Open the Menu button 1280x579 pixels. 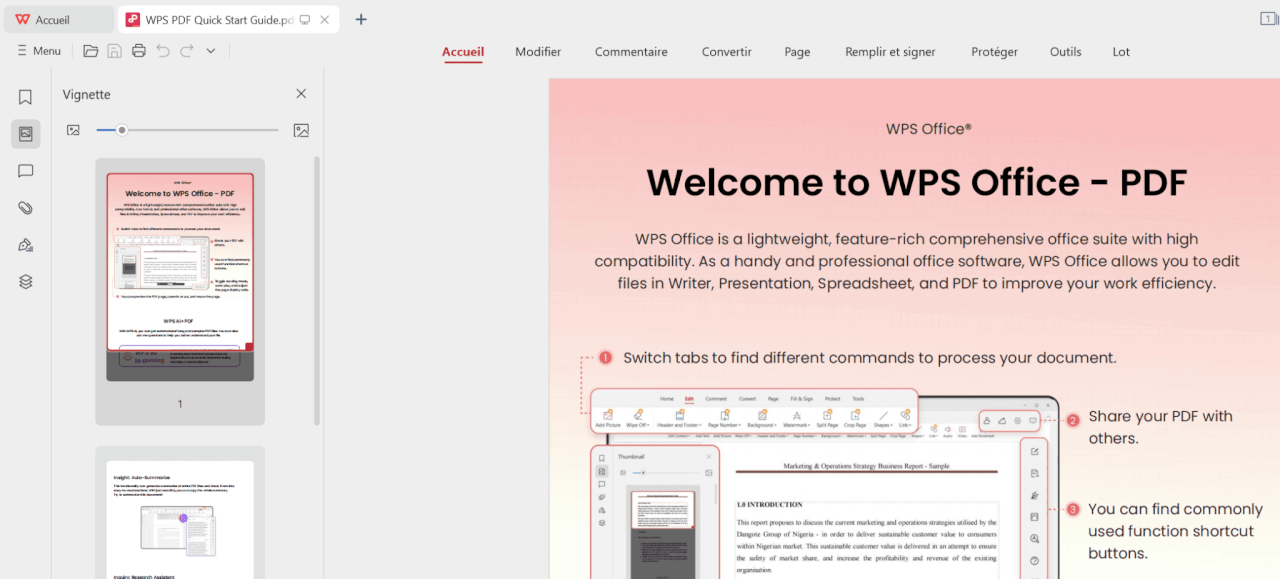pos(38,51)
